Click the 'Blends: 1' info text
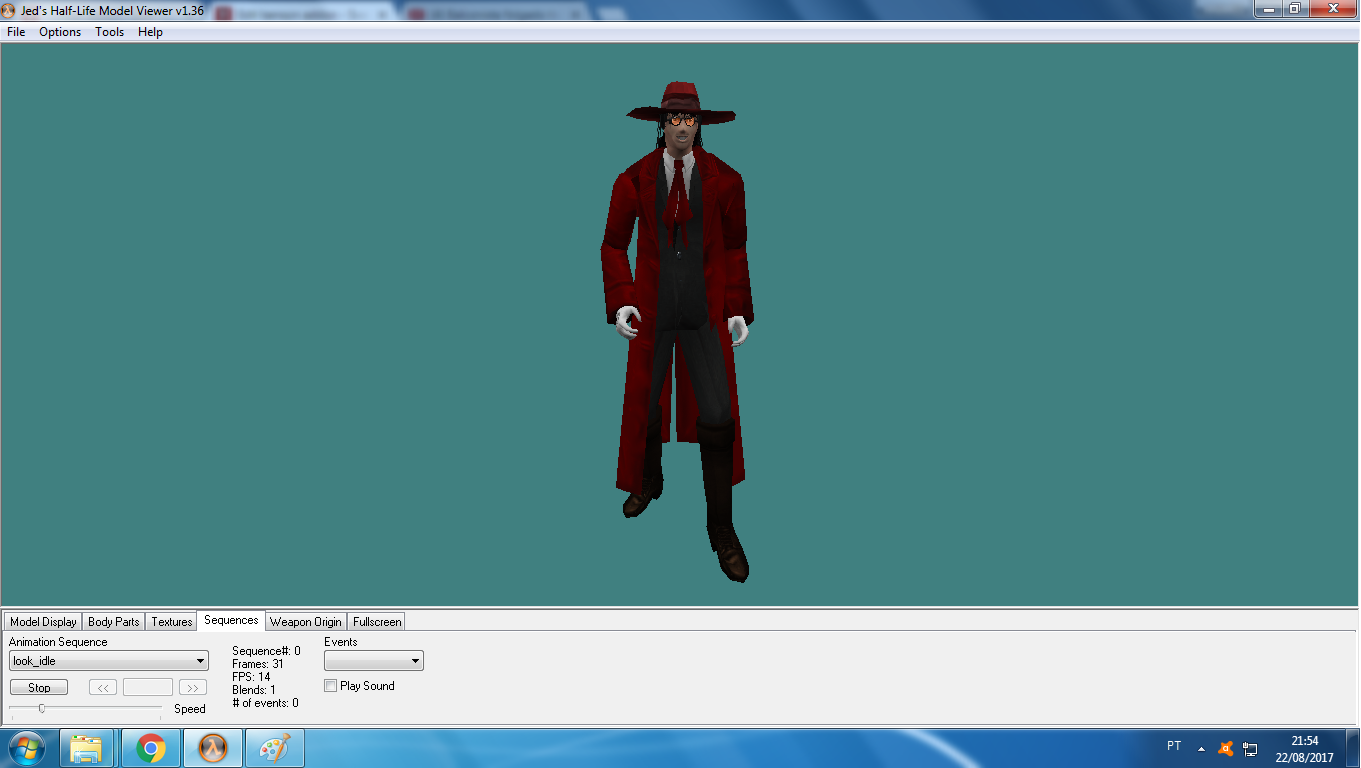 coord(254,690)
